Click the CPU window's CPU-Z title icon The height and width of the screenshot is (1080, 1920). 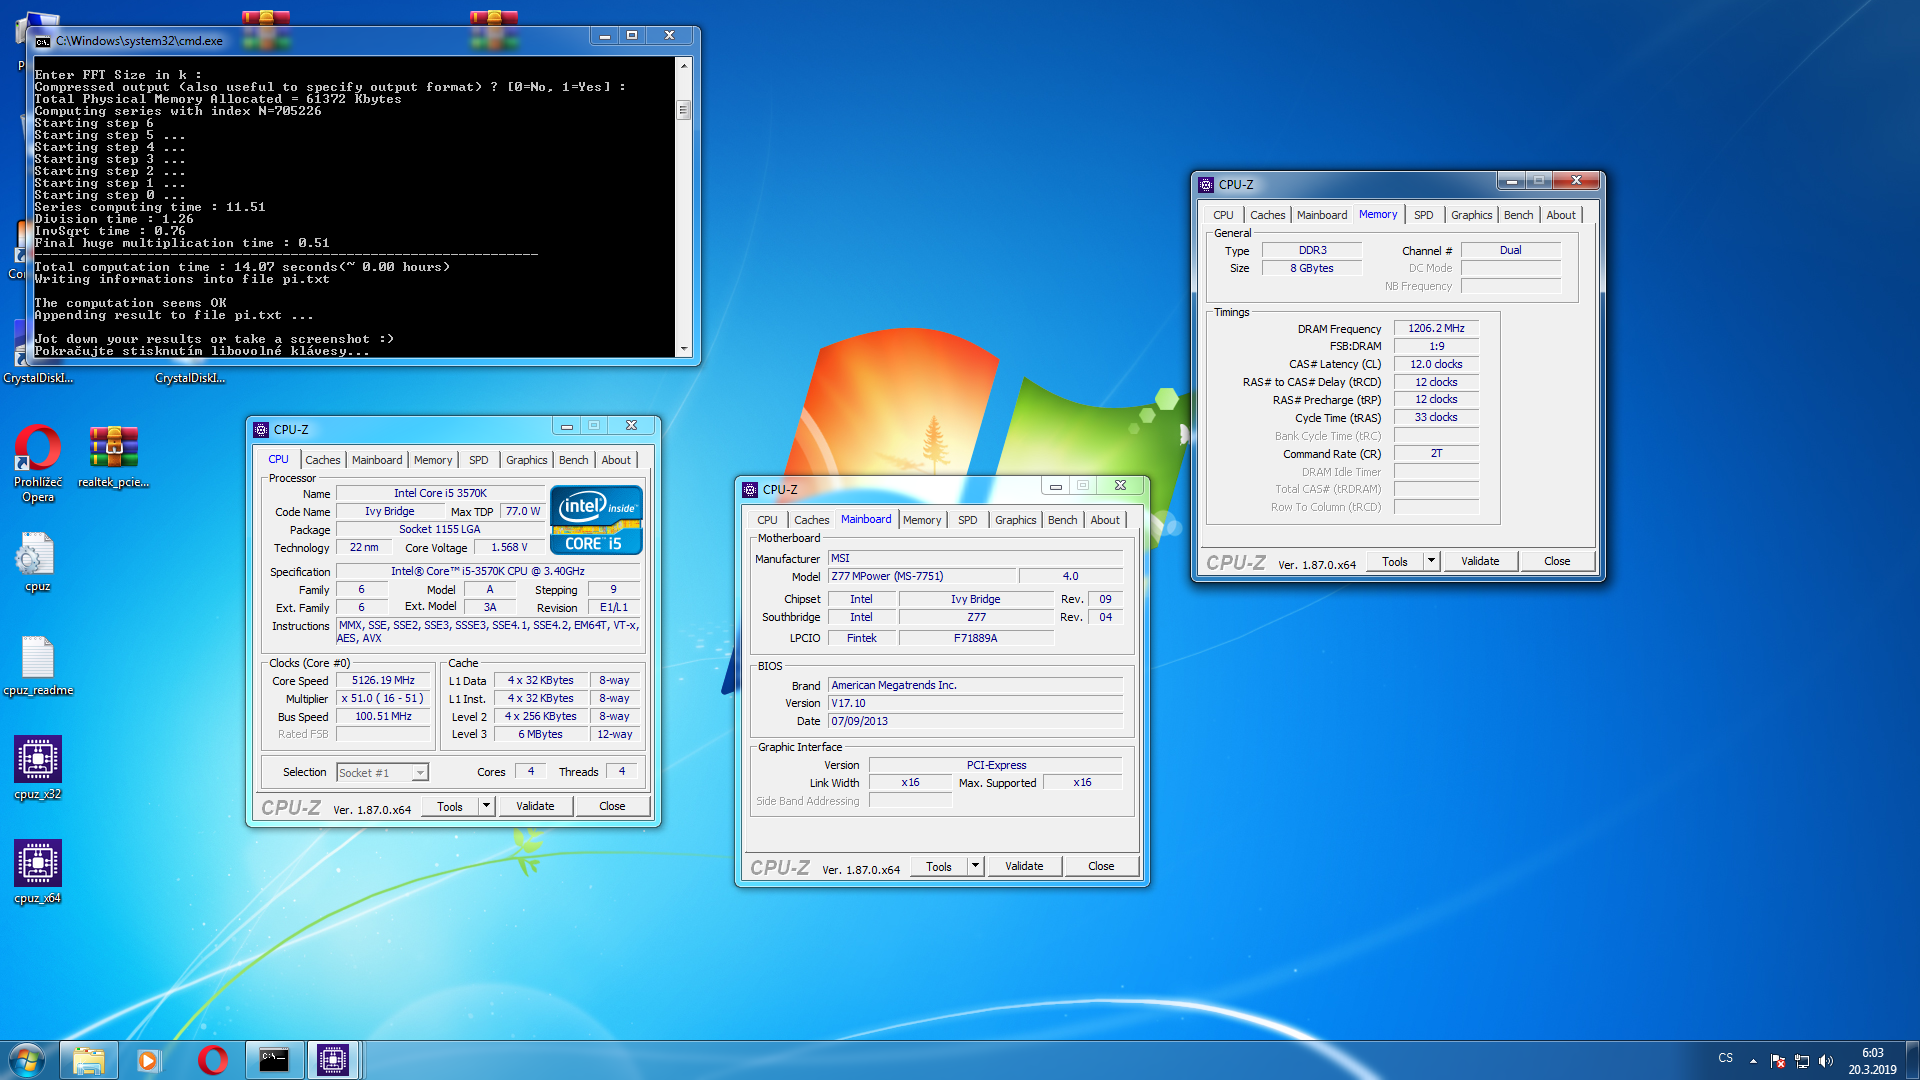pos(261,429)
